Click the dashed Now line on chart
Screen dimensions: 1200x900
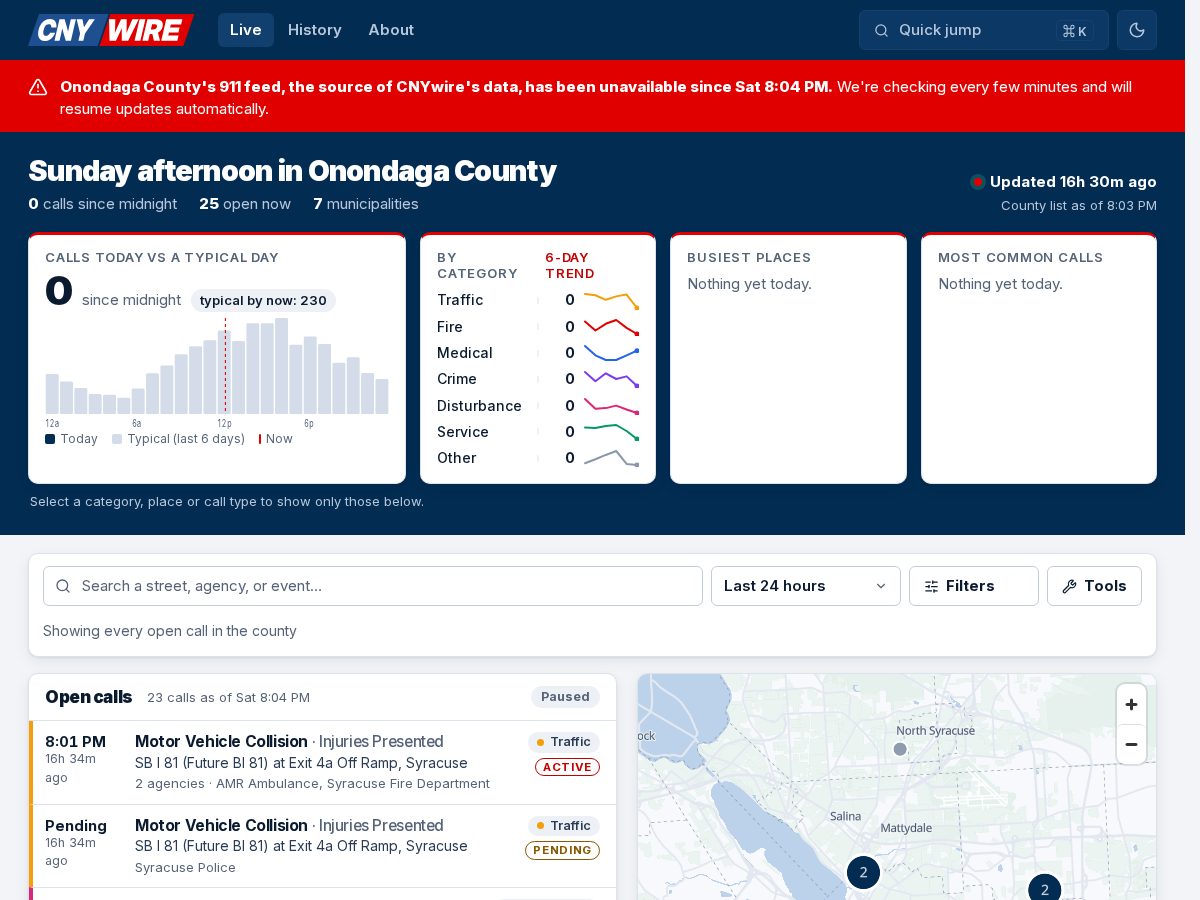coord(225,365)
